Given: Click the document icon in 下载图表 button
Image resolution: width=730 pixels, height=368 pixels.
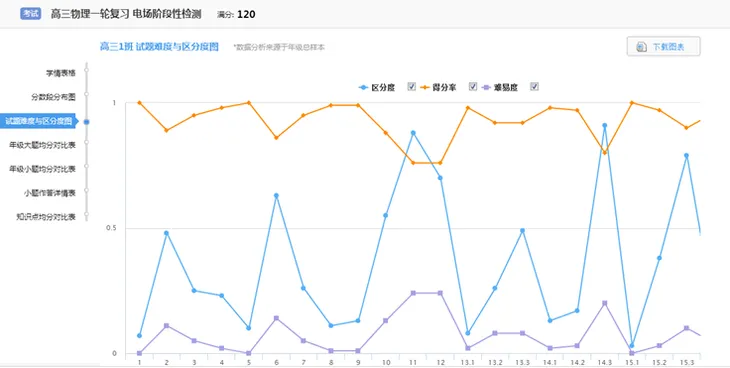Looking at the screenshot, I should click(642, 47).
